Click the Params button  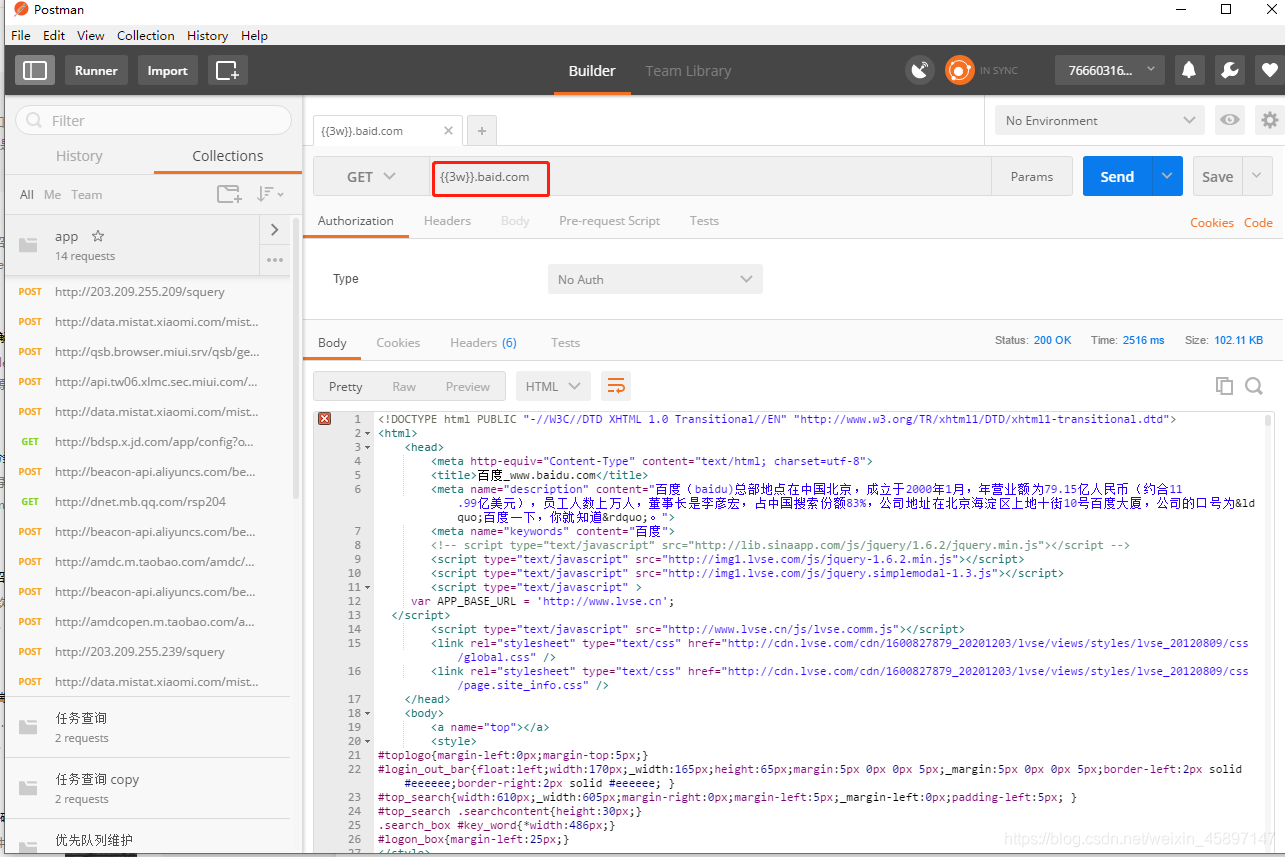pyautogui.click(x=1032, y=176)
